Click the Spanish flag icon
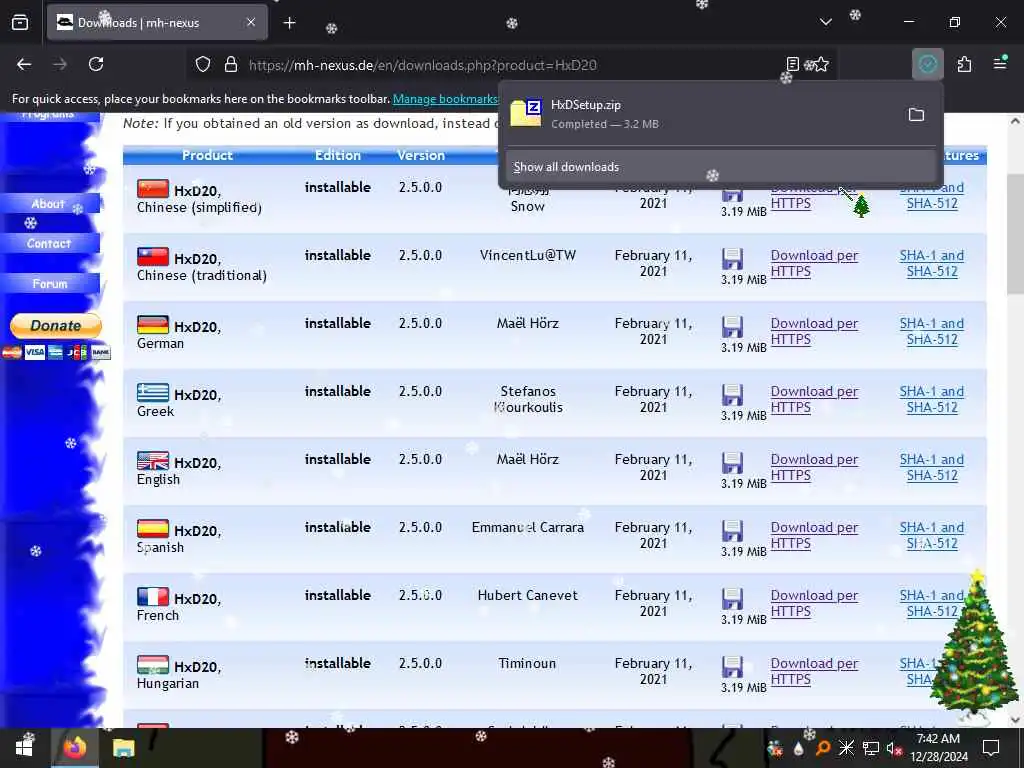 point(153,528)
